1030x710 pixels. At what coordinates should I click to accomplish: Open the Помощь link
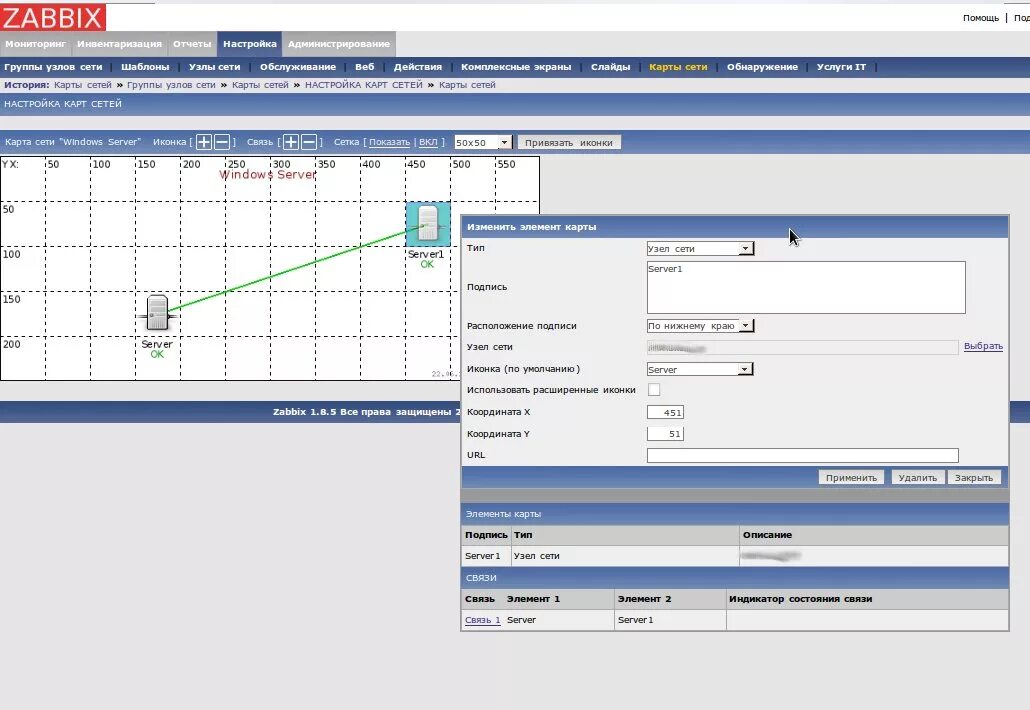click(x=981, y=18)
